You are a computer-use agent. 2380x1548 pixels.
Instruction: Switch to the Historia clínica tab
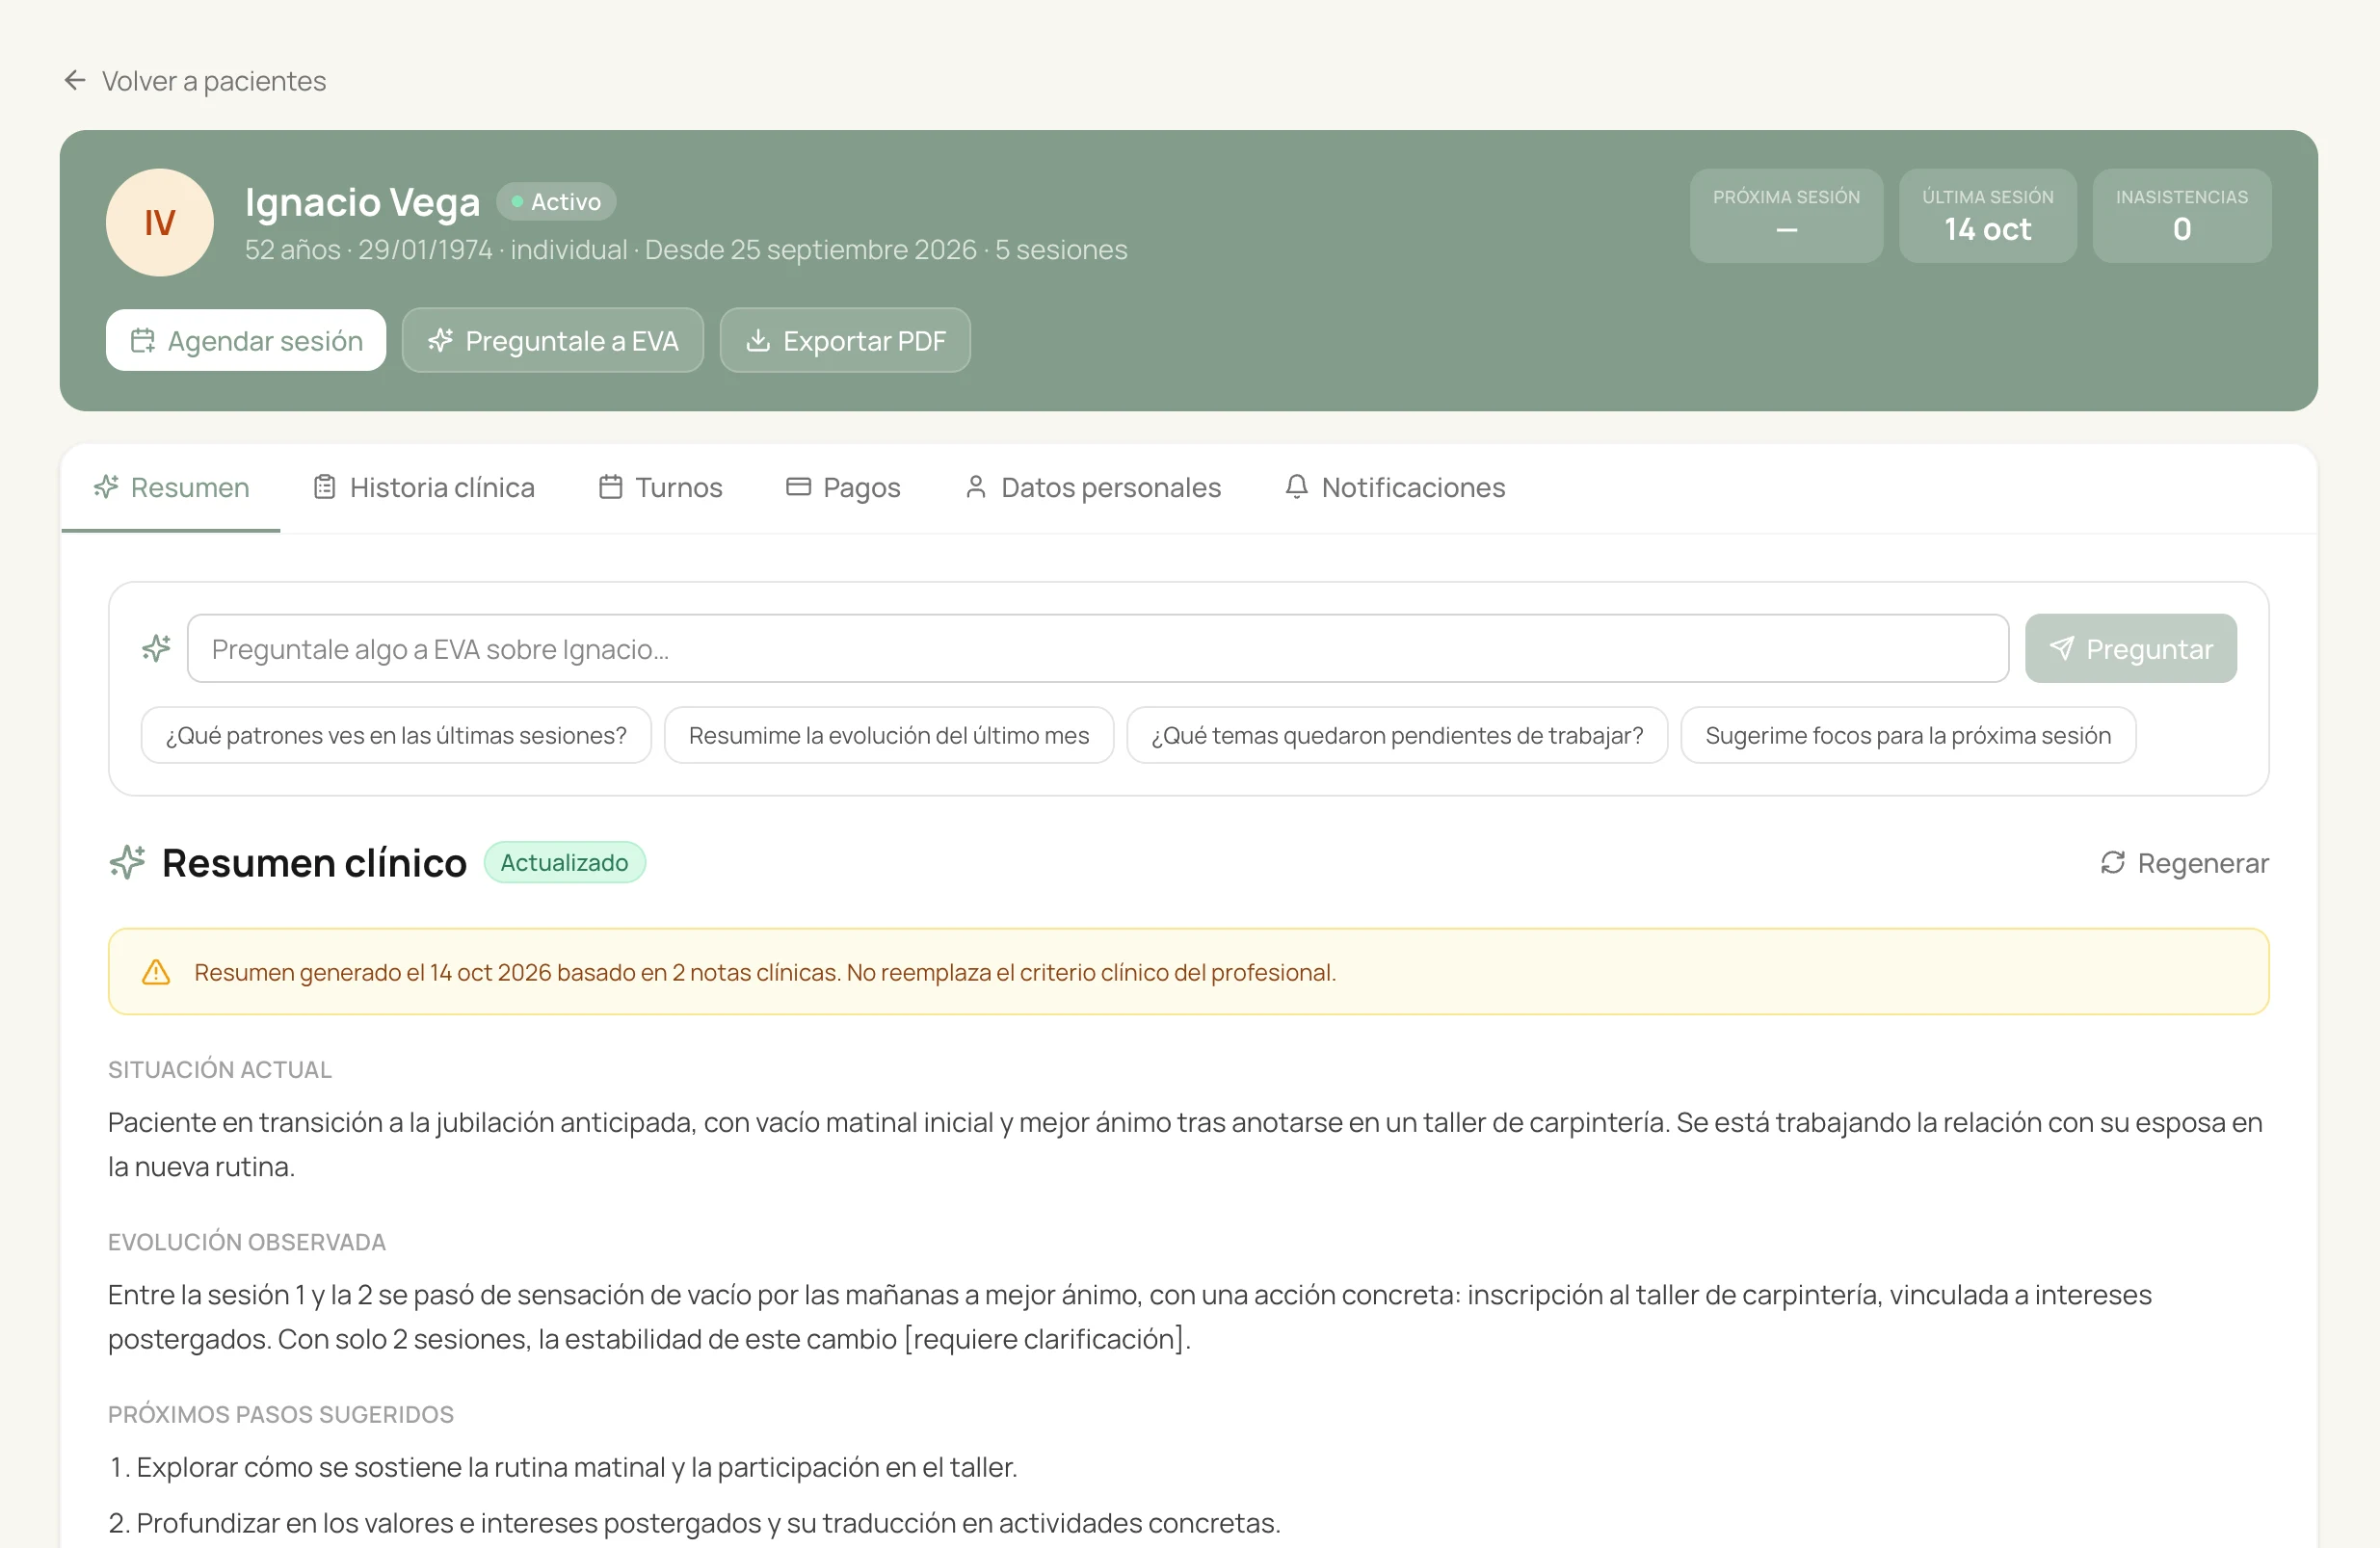click(424, 487)
